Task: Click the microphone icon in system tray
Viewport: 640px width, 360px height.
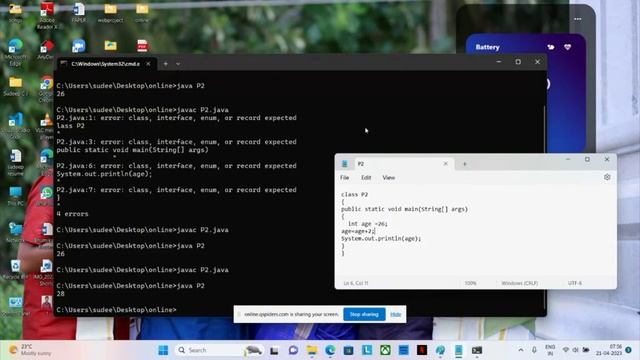Action: 534,350
